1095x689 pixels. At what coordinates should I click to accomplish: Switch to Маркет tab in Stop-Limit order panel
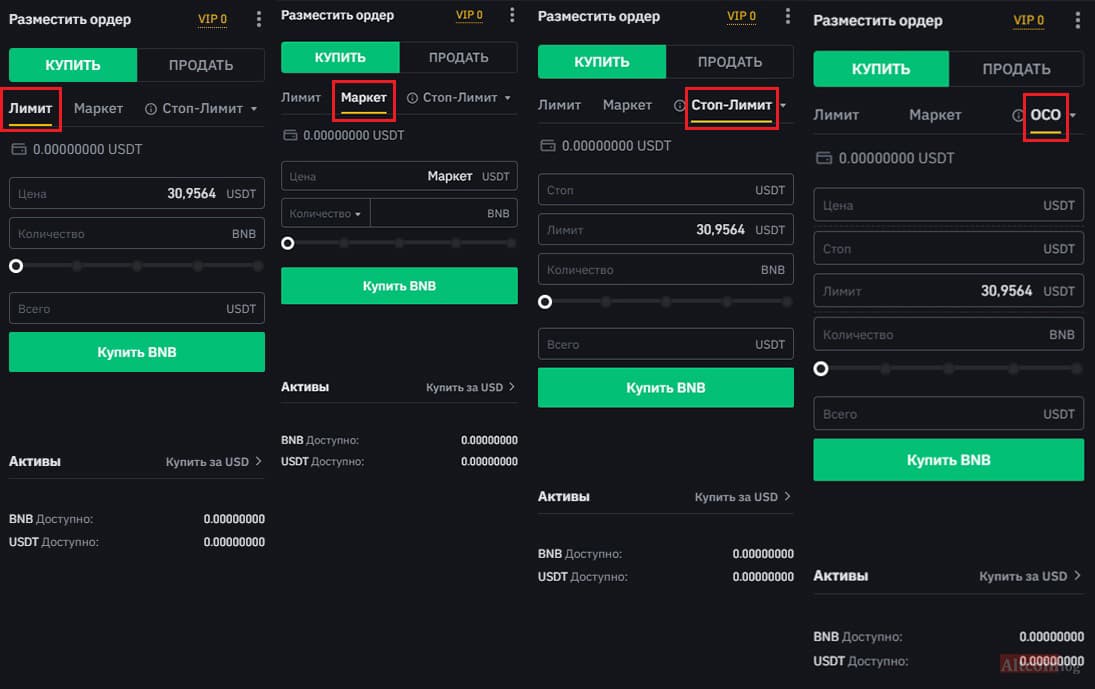(627, 105)
